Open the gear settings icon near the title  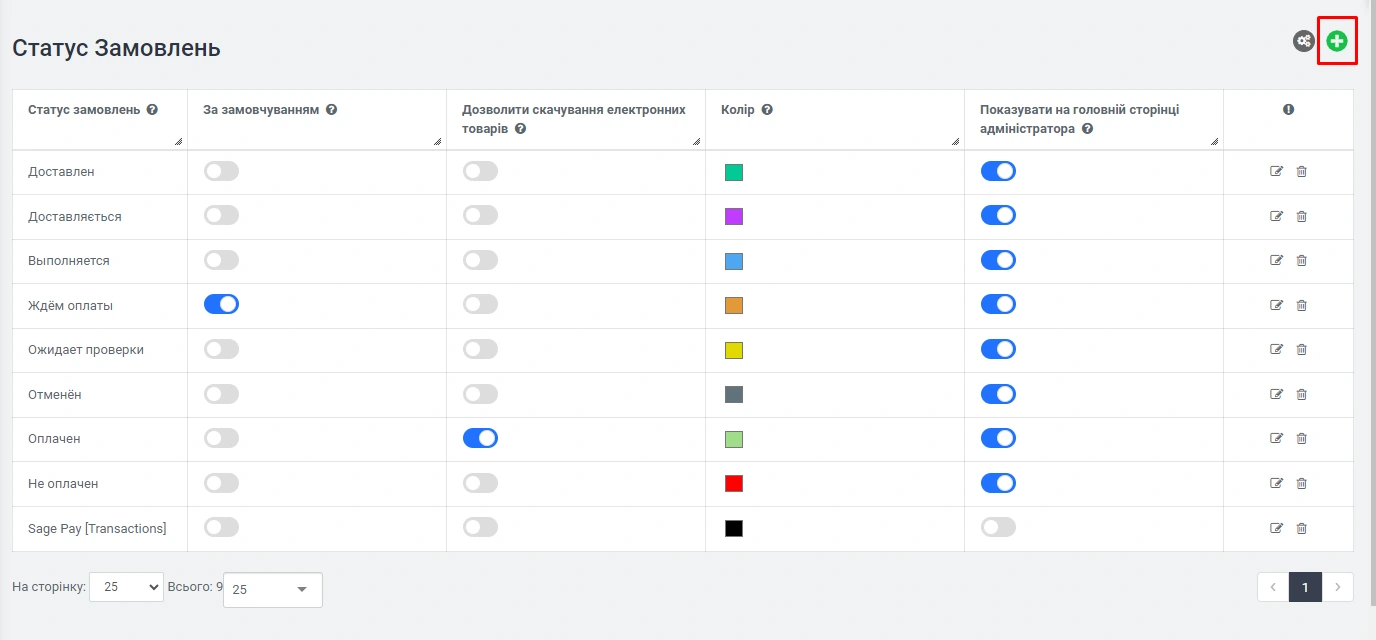point(1303,41)
